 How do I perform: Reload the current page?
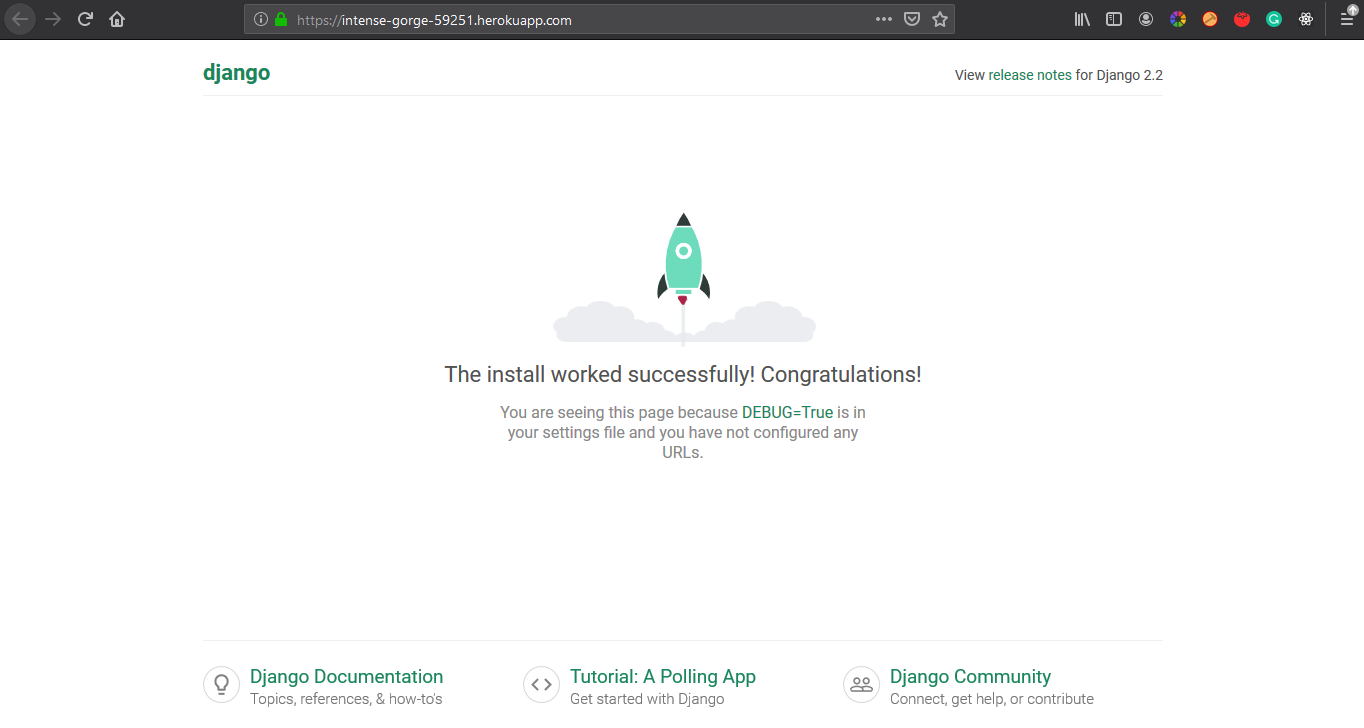tap(86, 19)
